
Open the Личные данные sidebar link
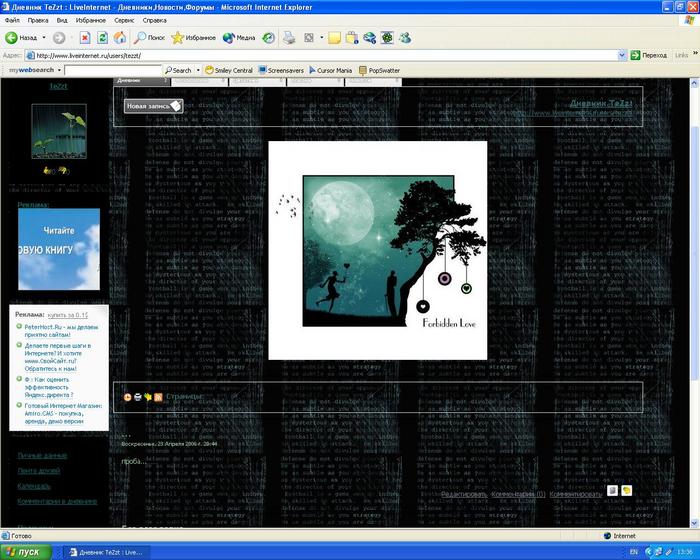pos(42,456)
